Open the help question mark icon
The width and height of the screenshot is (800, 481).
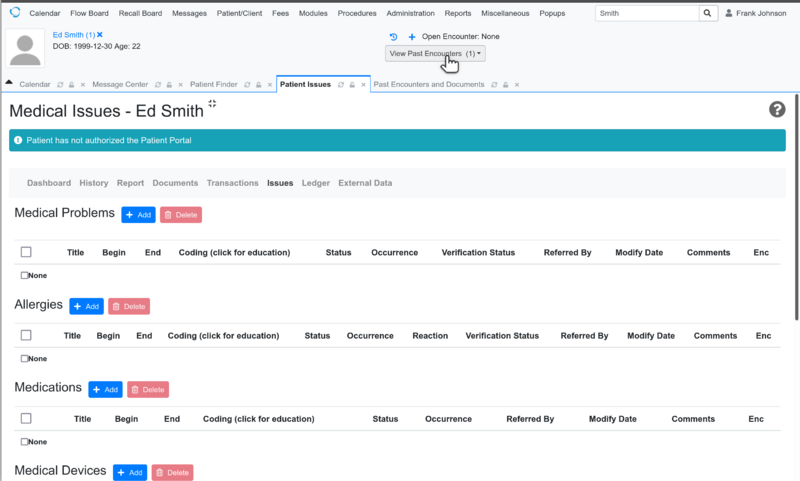[x=777, y=109]
